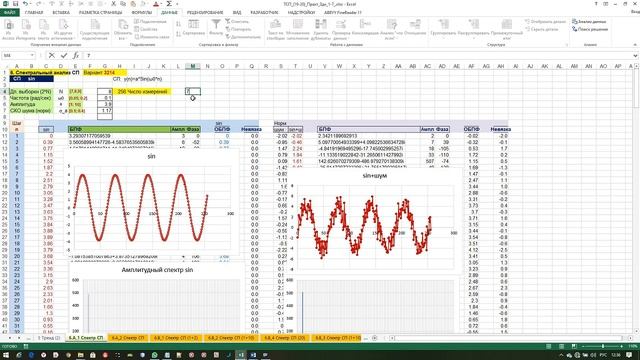Viewport: 640px width, 360px height.
Task: Select the sin chart
Action: pos(151,202)
